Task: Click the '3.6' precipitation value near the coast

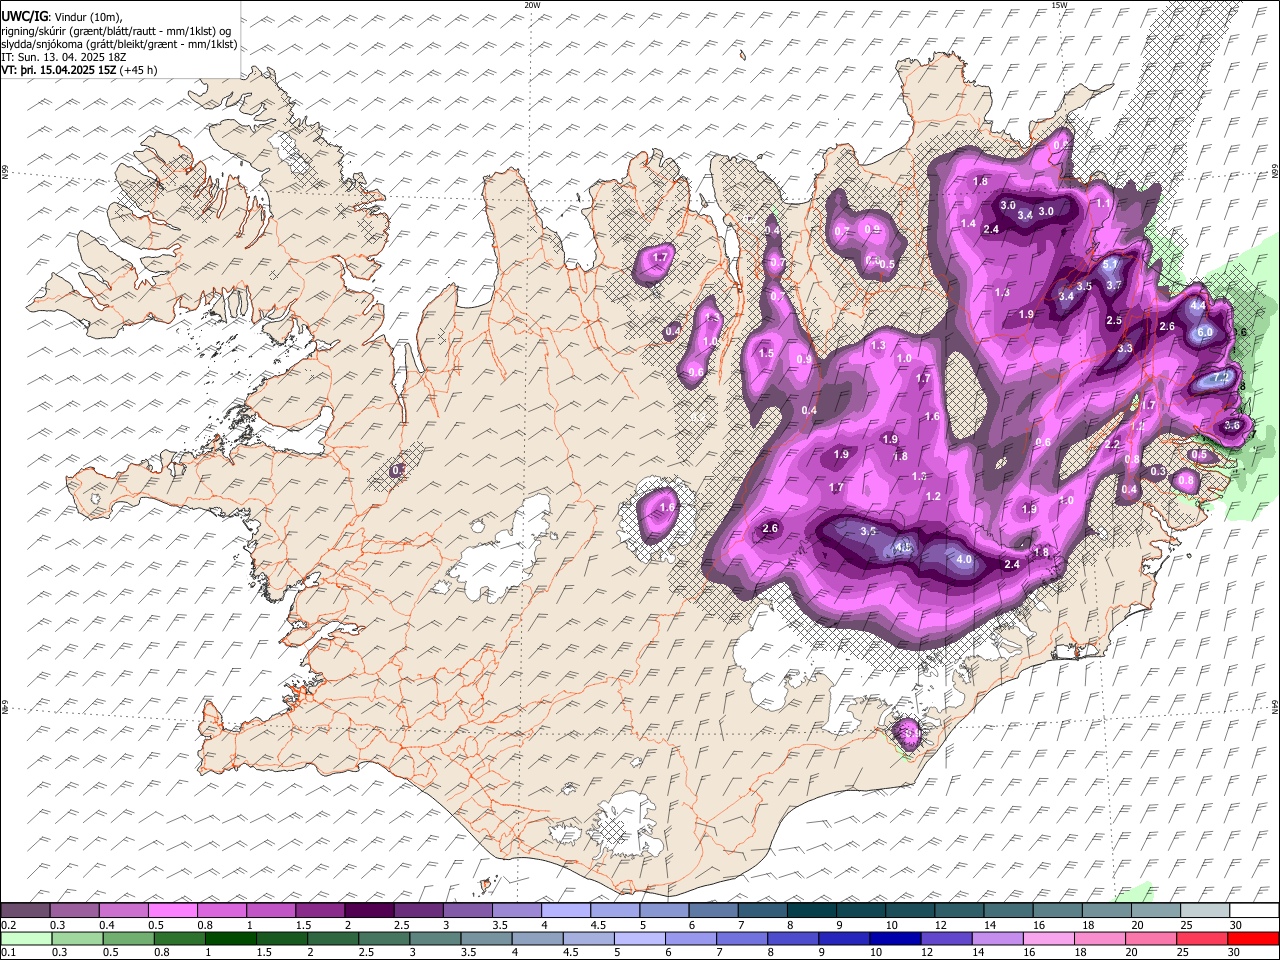Action: click(1232, 425)
